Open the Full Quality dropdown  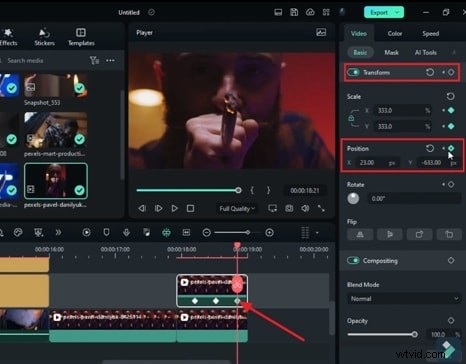(237, 209)
